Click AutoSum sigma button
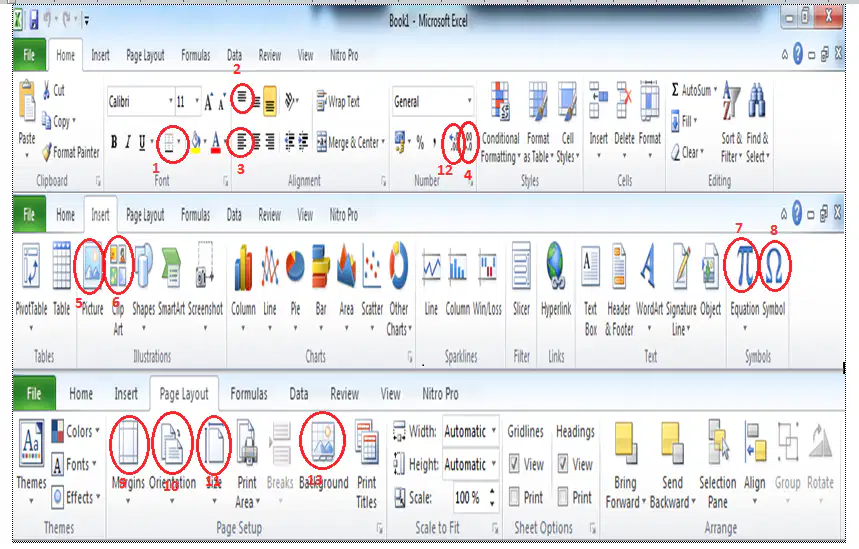The height and width of the screenshot is (549, 859). [694, 89]
